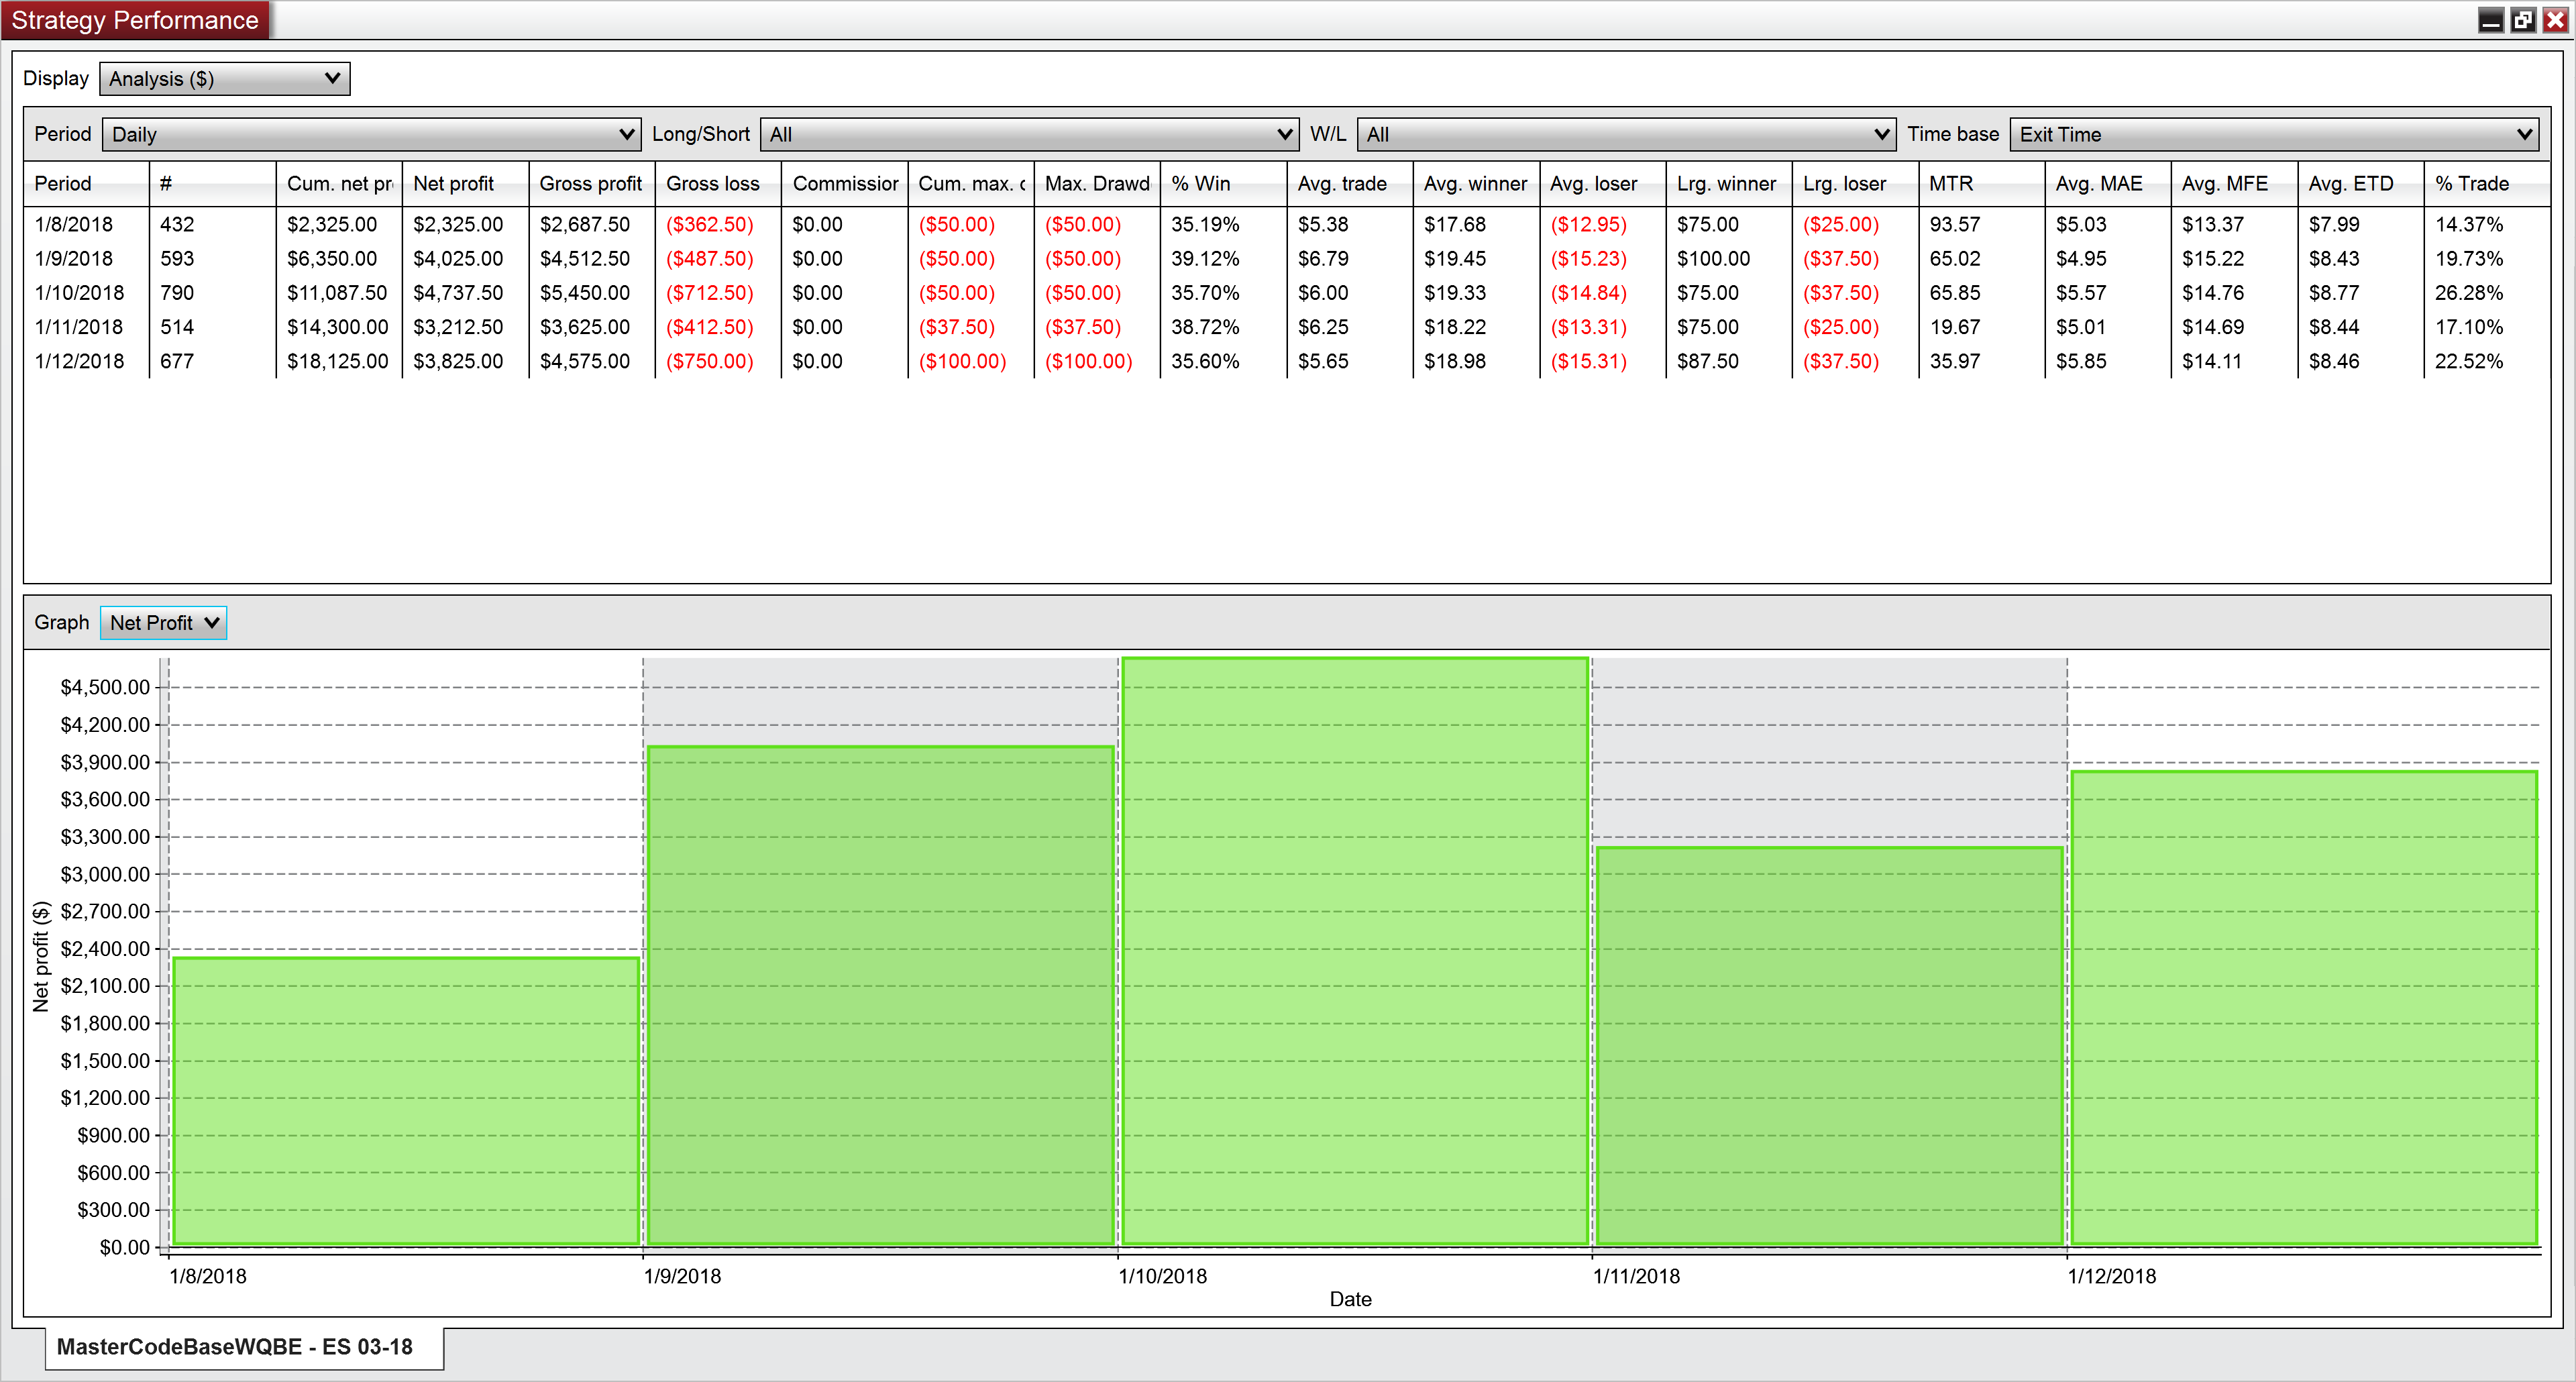
Task: Click the Max. Drawdown column header
Action: pyautogui.click(x=1097, y=184)
